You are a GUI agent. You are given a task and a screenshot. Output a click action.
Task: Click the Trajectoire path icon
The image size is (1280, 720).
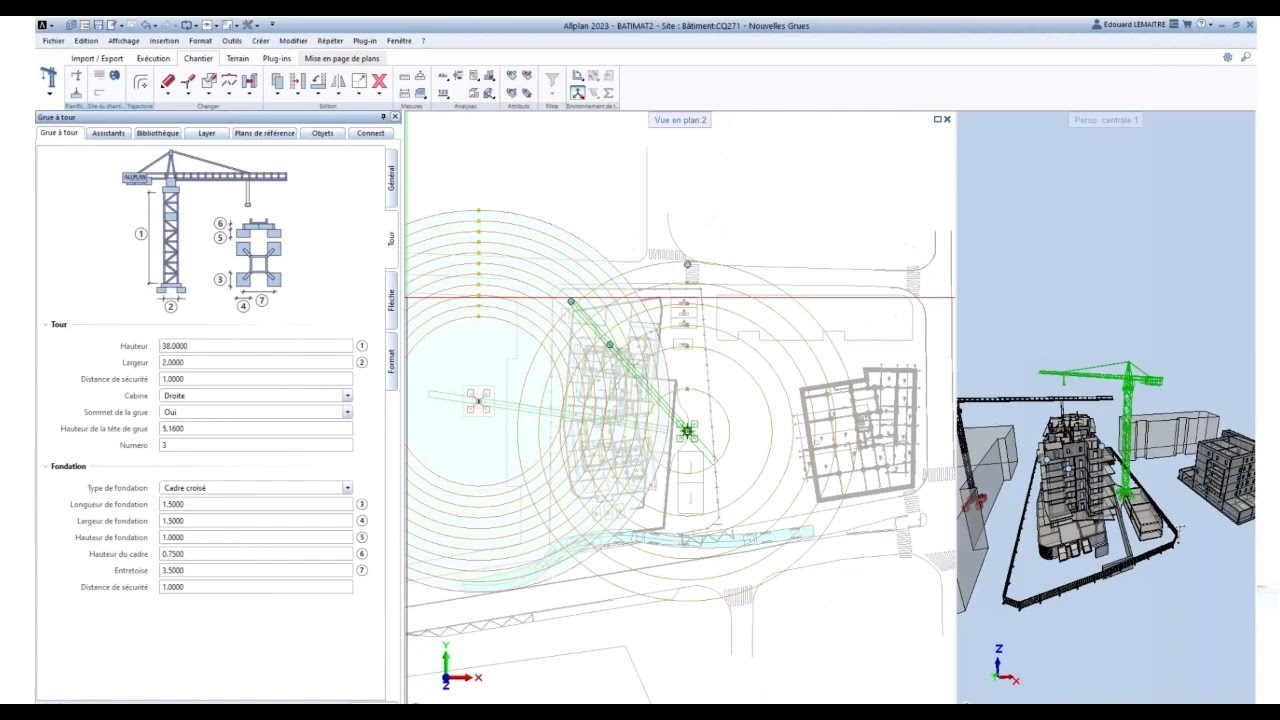[141, 82]
